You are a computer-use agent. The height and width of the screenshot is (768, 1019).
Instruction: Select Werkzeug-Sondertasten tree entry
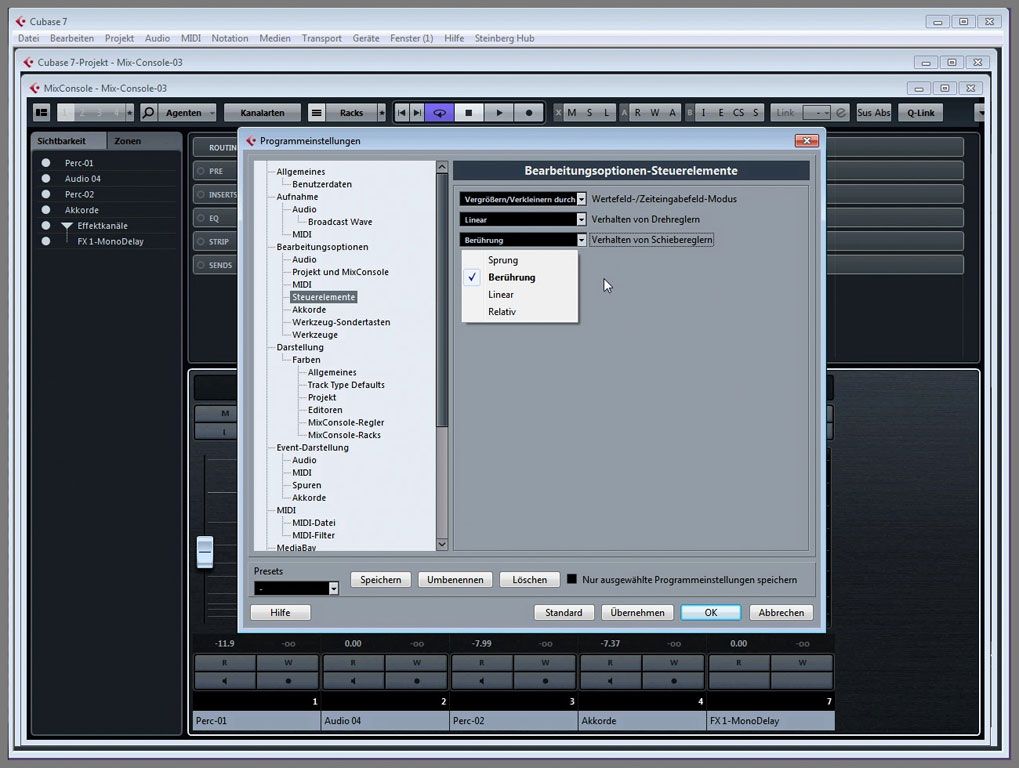tap(341, 322)
